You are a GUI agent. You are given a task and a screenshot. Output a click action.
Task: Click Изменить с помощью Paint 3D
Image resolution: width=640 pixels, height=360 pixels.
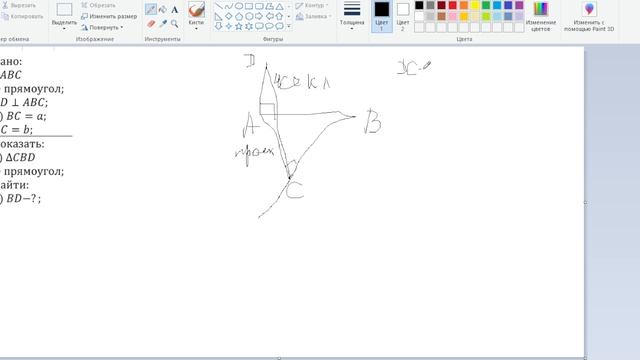click(589, 16)
